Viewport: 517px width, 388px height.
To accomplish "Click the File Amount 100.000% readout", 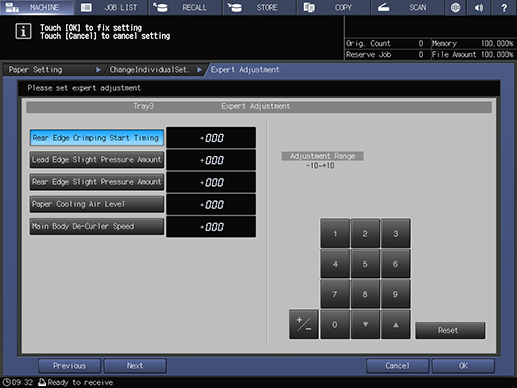I will point(473,55).
